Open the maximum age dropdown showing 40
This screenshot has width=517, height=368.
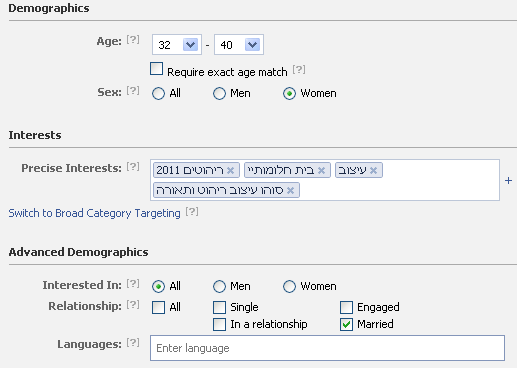(239, 44)
